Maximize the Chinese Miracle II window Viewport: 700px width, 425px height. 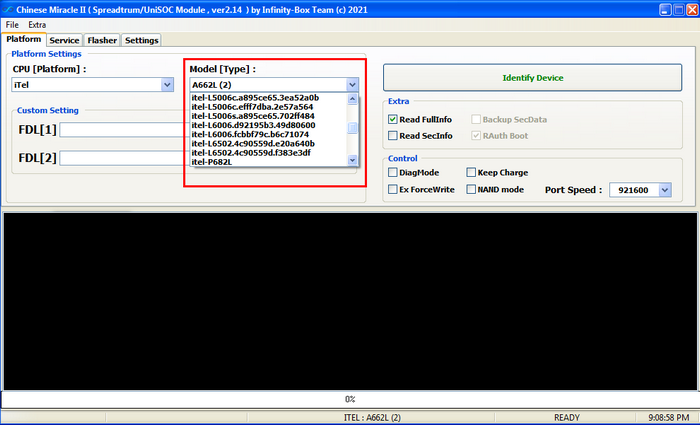(679, 9)
